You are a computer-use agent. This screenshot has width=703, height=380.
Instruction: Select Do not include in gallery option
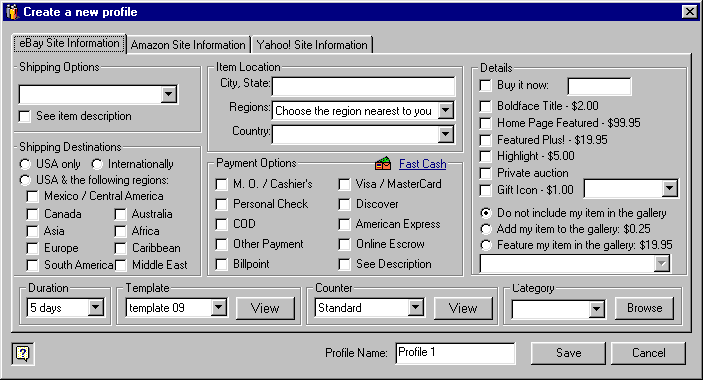point(486,213)
